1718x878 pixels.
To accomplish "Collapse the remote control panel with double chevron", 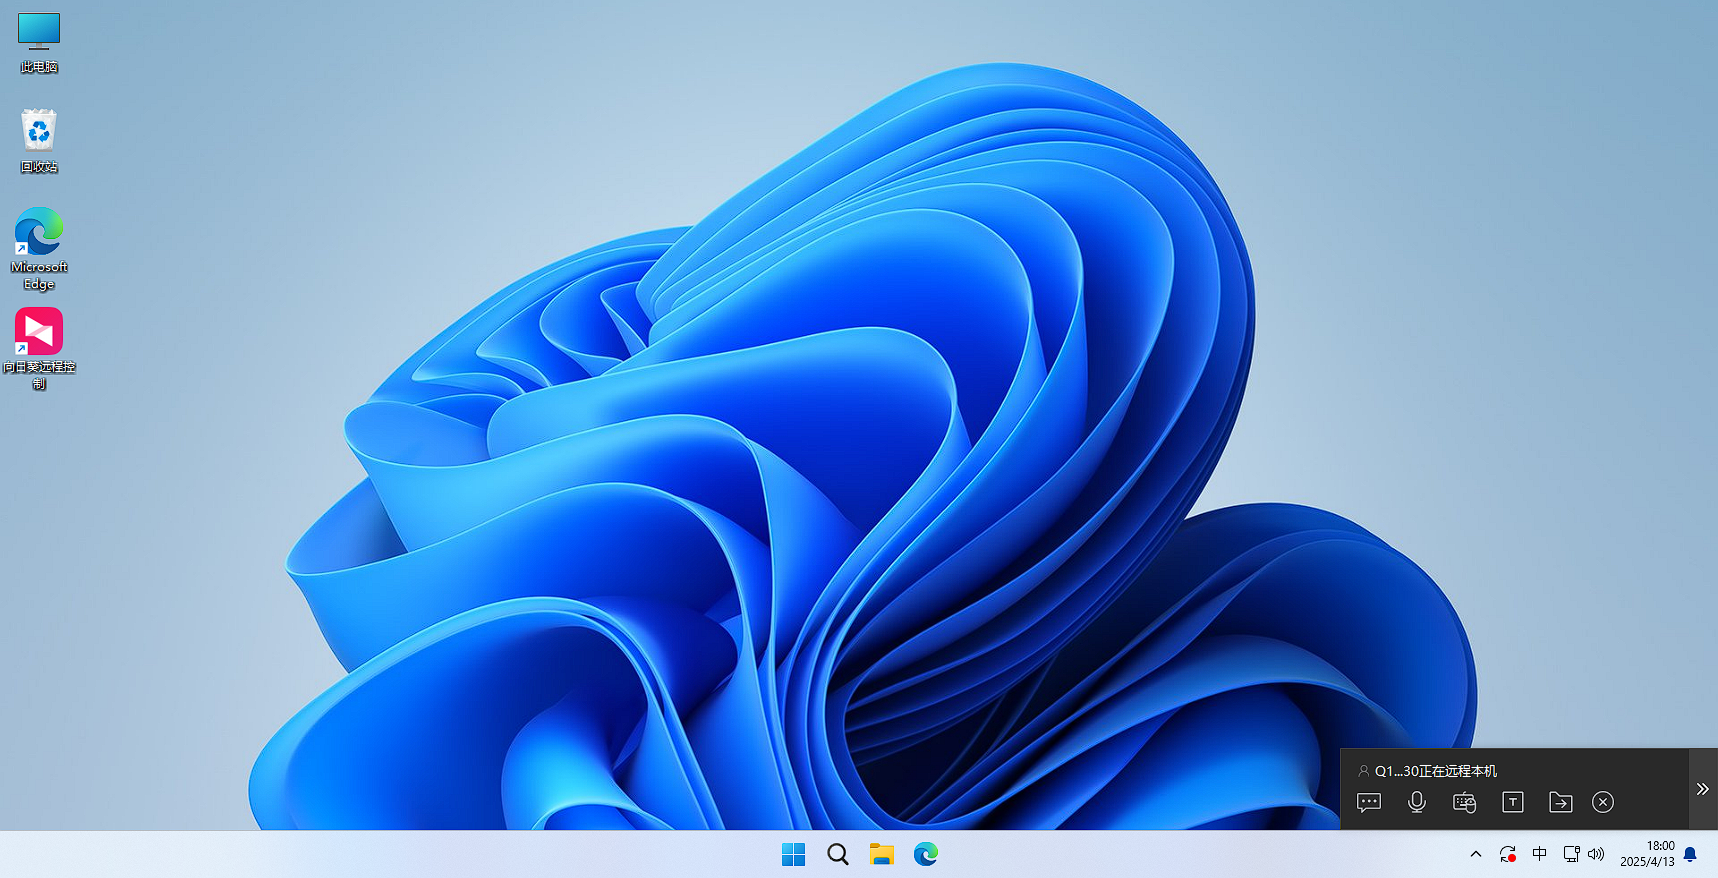I will pos(1703,789).
